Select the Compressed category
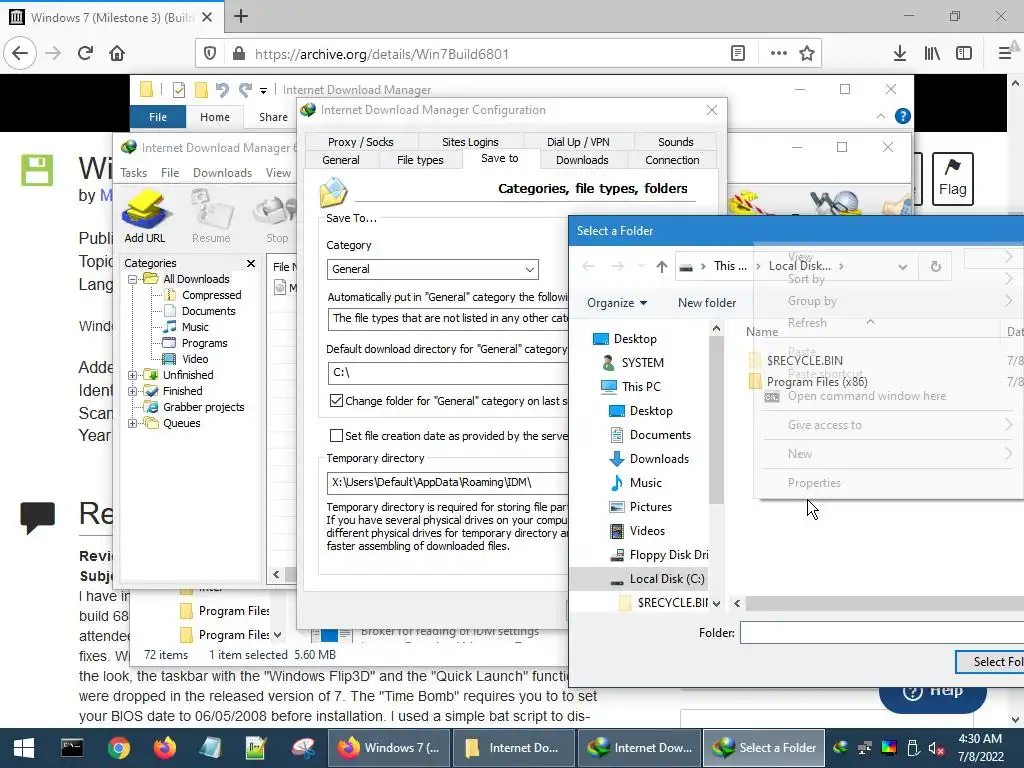This screenshot has height=768, width=1024. point(211,295)
